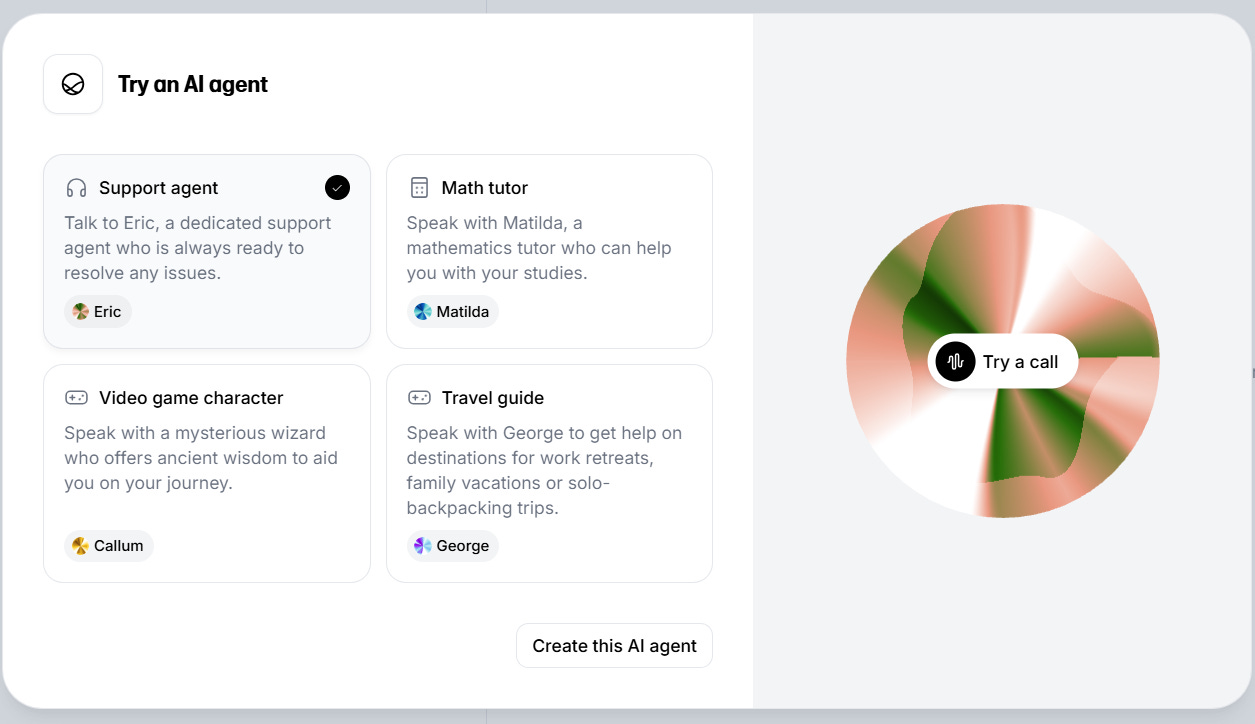Open the Callum voice chip
Image resolution: width=1255 pixels, height=724 pixels.
pos(108,546)
